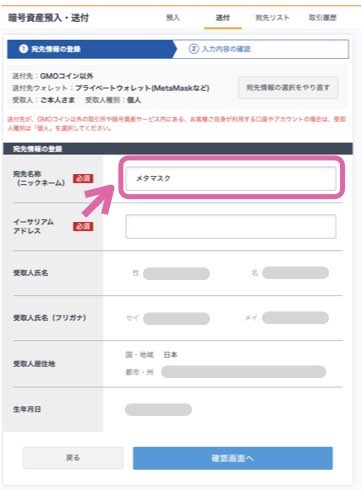Click the 戻る back button
The image size is (361, 490).
pos(73,458)
